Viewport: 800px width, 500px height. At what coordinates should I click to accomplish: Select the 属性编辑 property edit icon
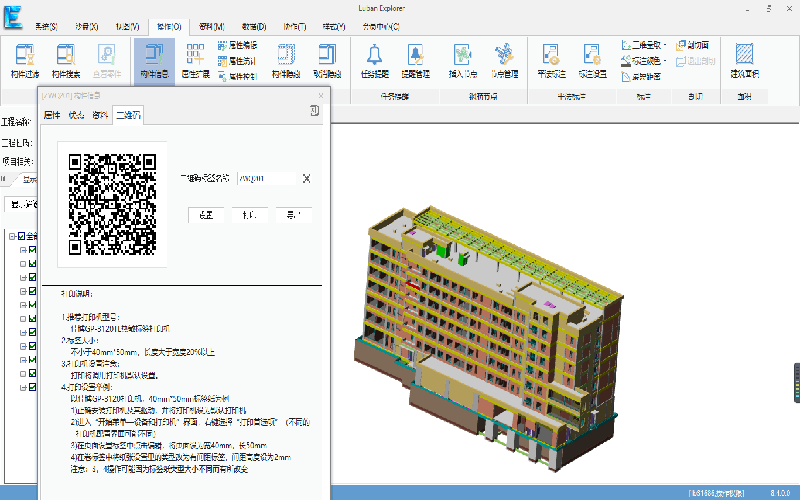(222, 45)
